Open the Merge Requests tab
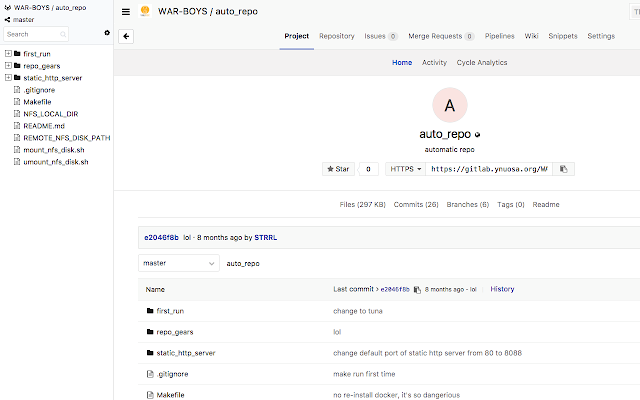This screenshot has height=400, width=640. [x=441, y=36]
